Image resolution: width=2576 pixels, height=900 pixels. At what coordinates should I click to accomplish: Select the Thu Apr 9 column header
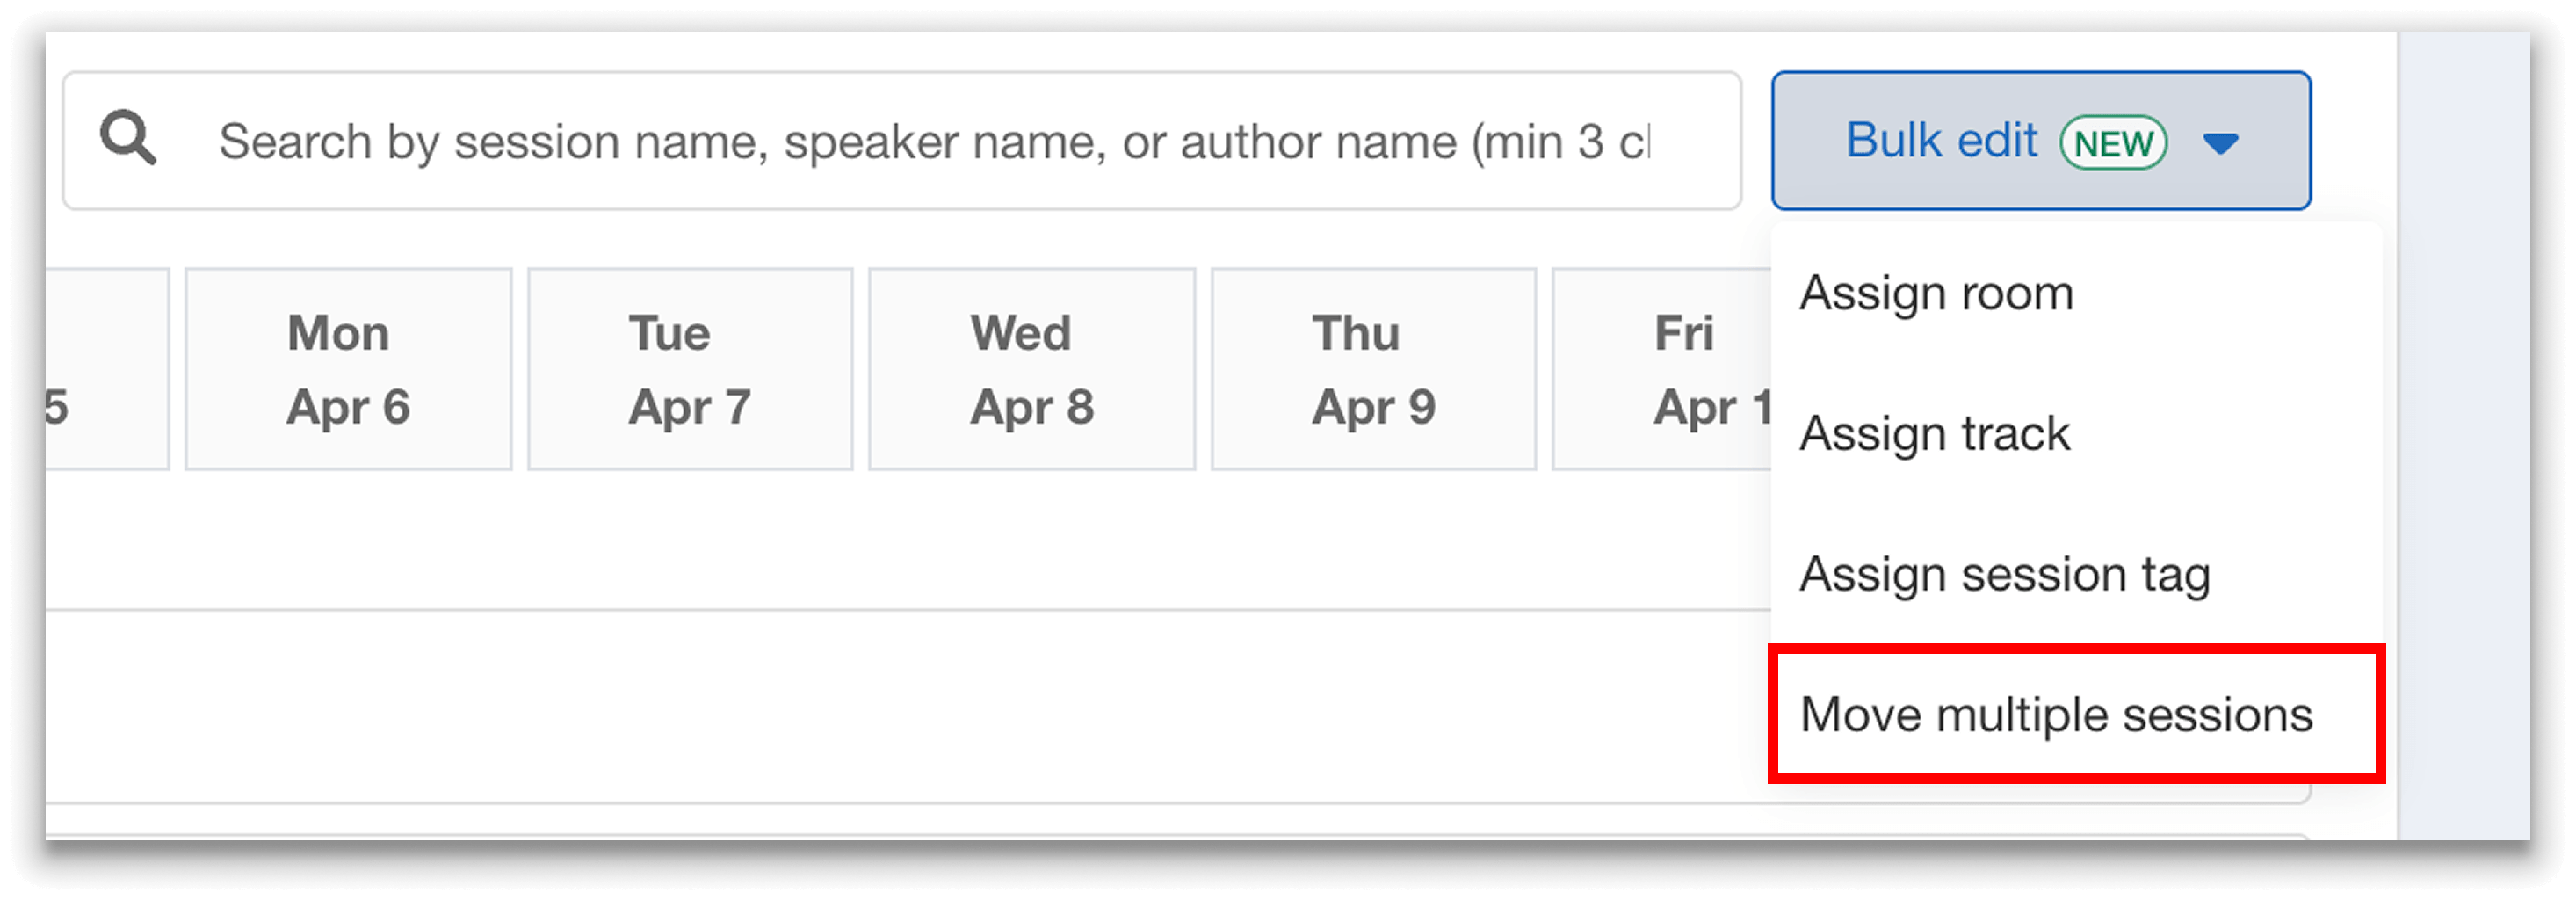(x=1372, y=368)
